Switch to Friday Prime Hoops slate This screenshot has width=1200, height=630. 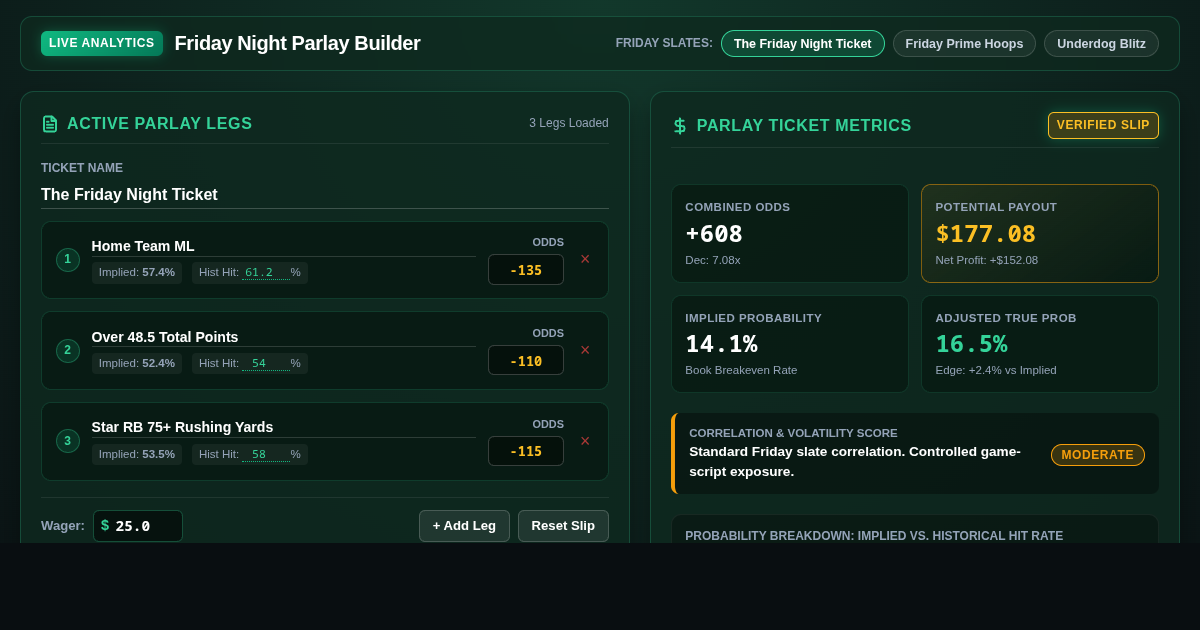[964, 44]
